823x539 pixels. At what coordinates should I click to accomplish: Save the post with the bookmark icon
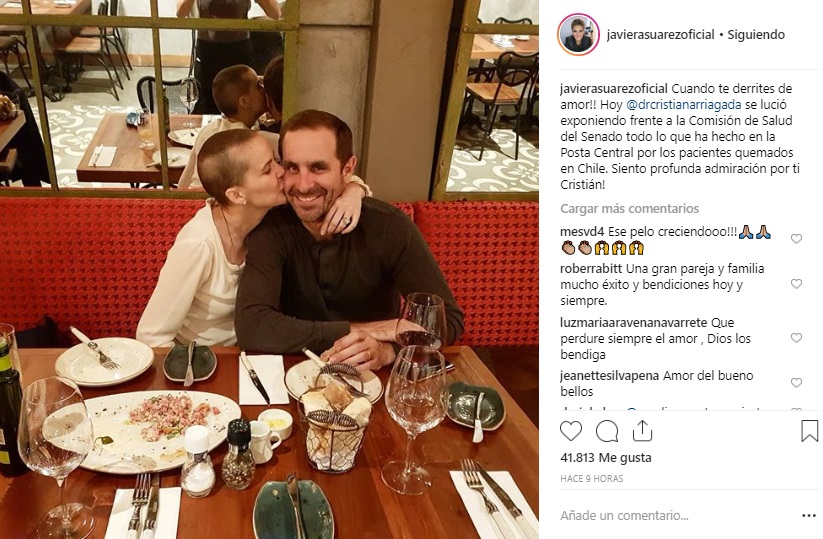point(809,431)
